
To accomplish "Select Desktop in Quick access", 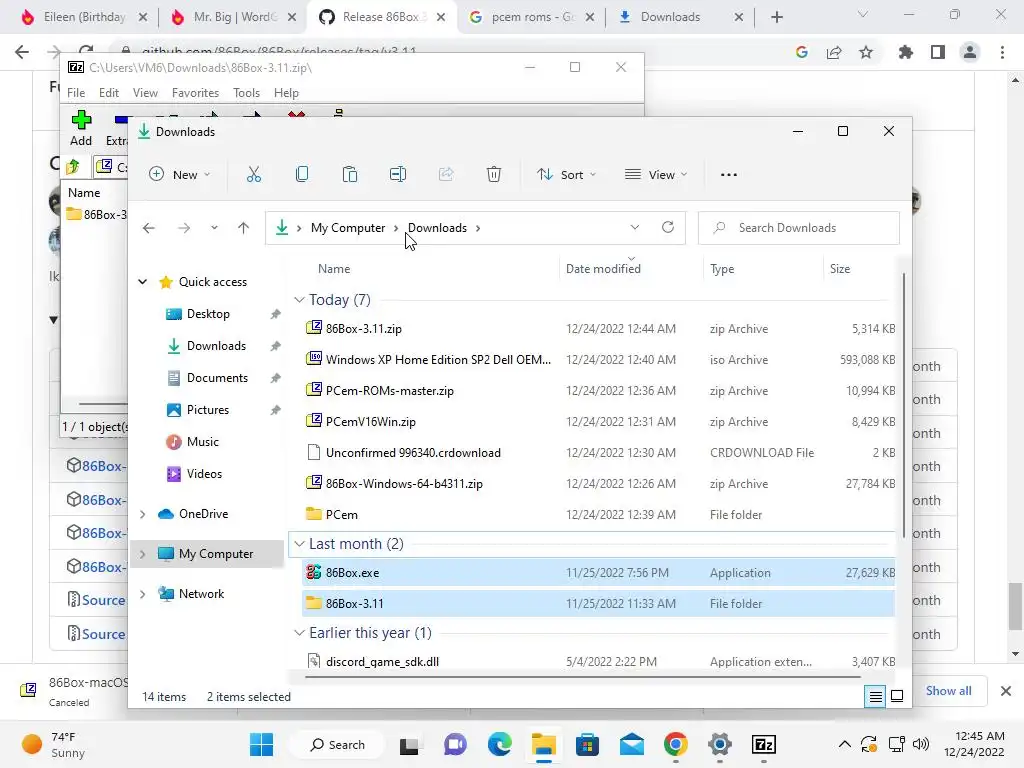I will 208,314.
